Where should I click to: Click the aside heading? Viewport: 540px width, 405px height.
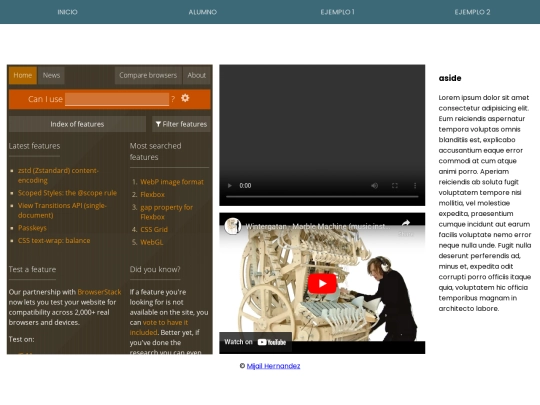(x=450, y=78)
